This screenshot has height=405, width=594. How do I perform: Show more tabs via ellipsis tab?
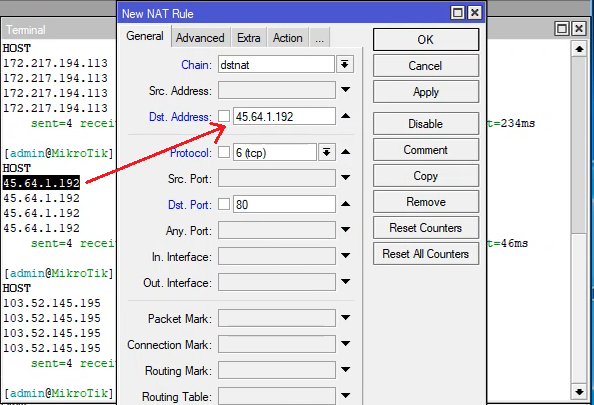pos(319,38)
